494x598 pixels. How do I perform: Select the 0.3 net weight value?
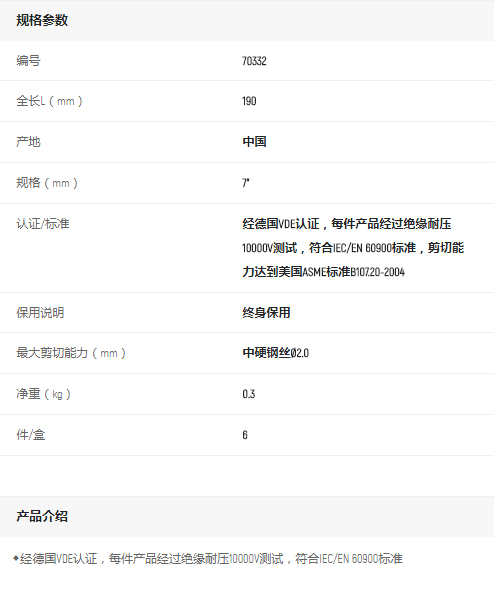pyautogui.click(x=249, y=394)
